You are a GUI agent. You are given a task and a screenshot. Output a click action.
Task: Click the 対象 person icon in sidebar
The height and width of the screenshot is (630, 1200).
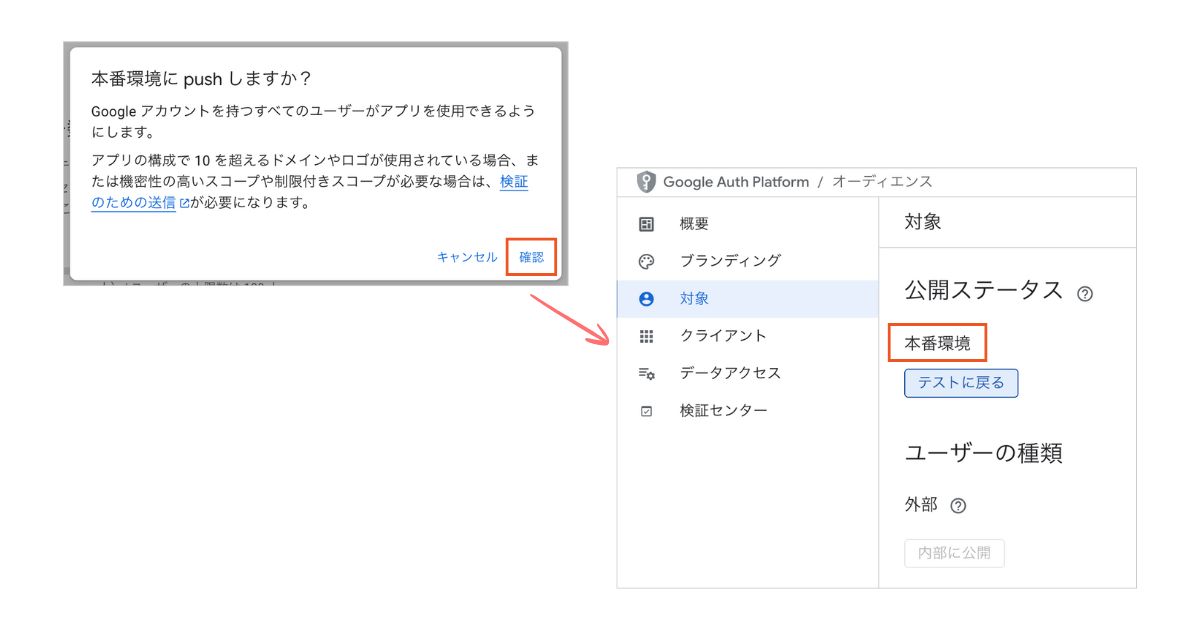click(646, 299)
